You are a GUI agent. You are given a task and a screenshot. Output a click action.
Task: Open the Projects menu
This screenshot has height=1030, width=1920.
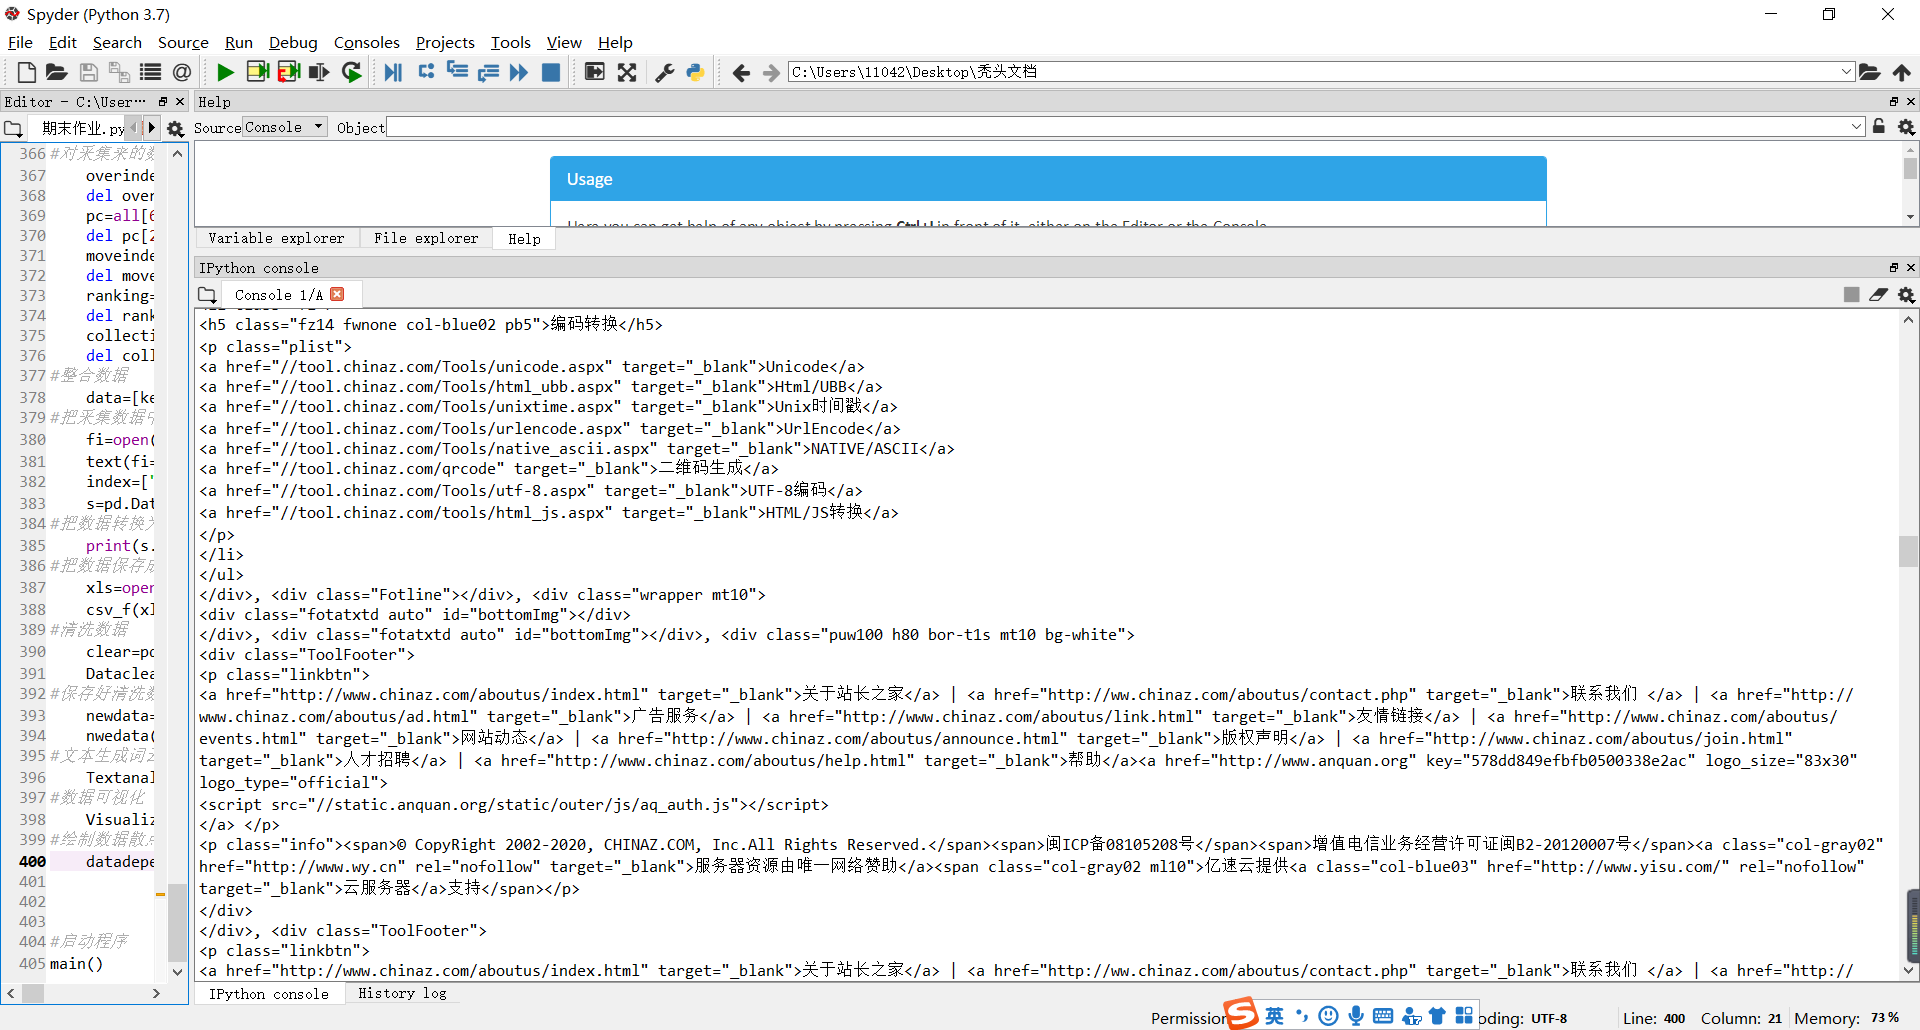click(x=445, y=42)
